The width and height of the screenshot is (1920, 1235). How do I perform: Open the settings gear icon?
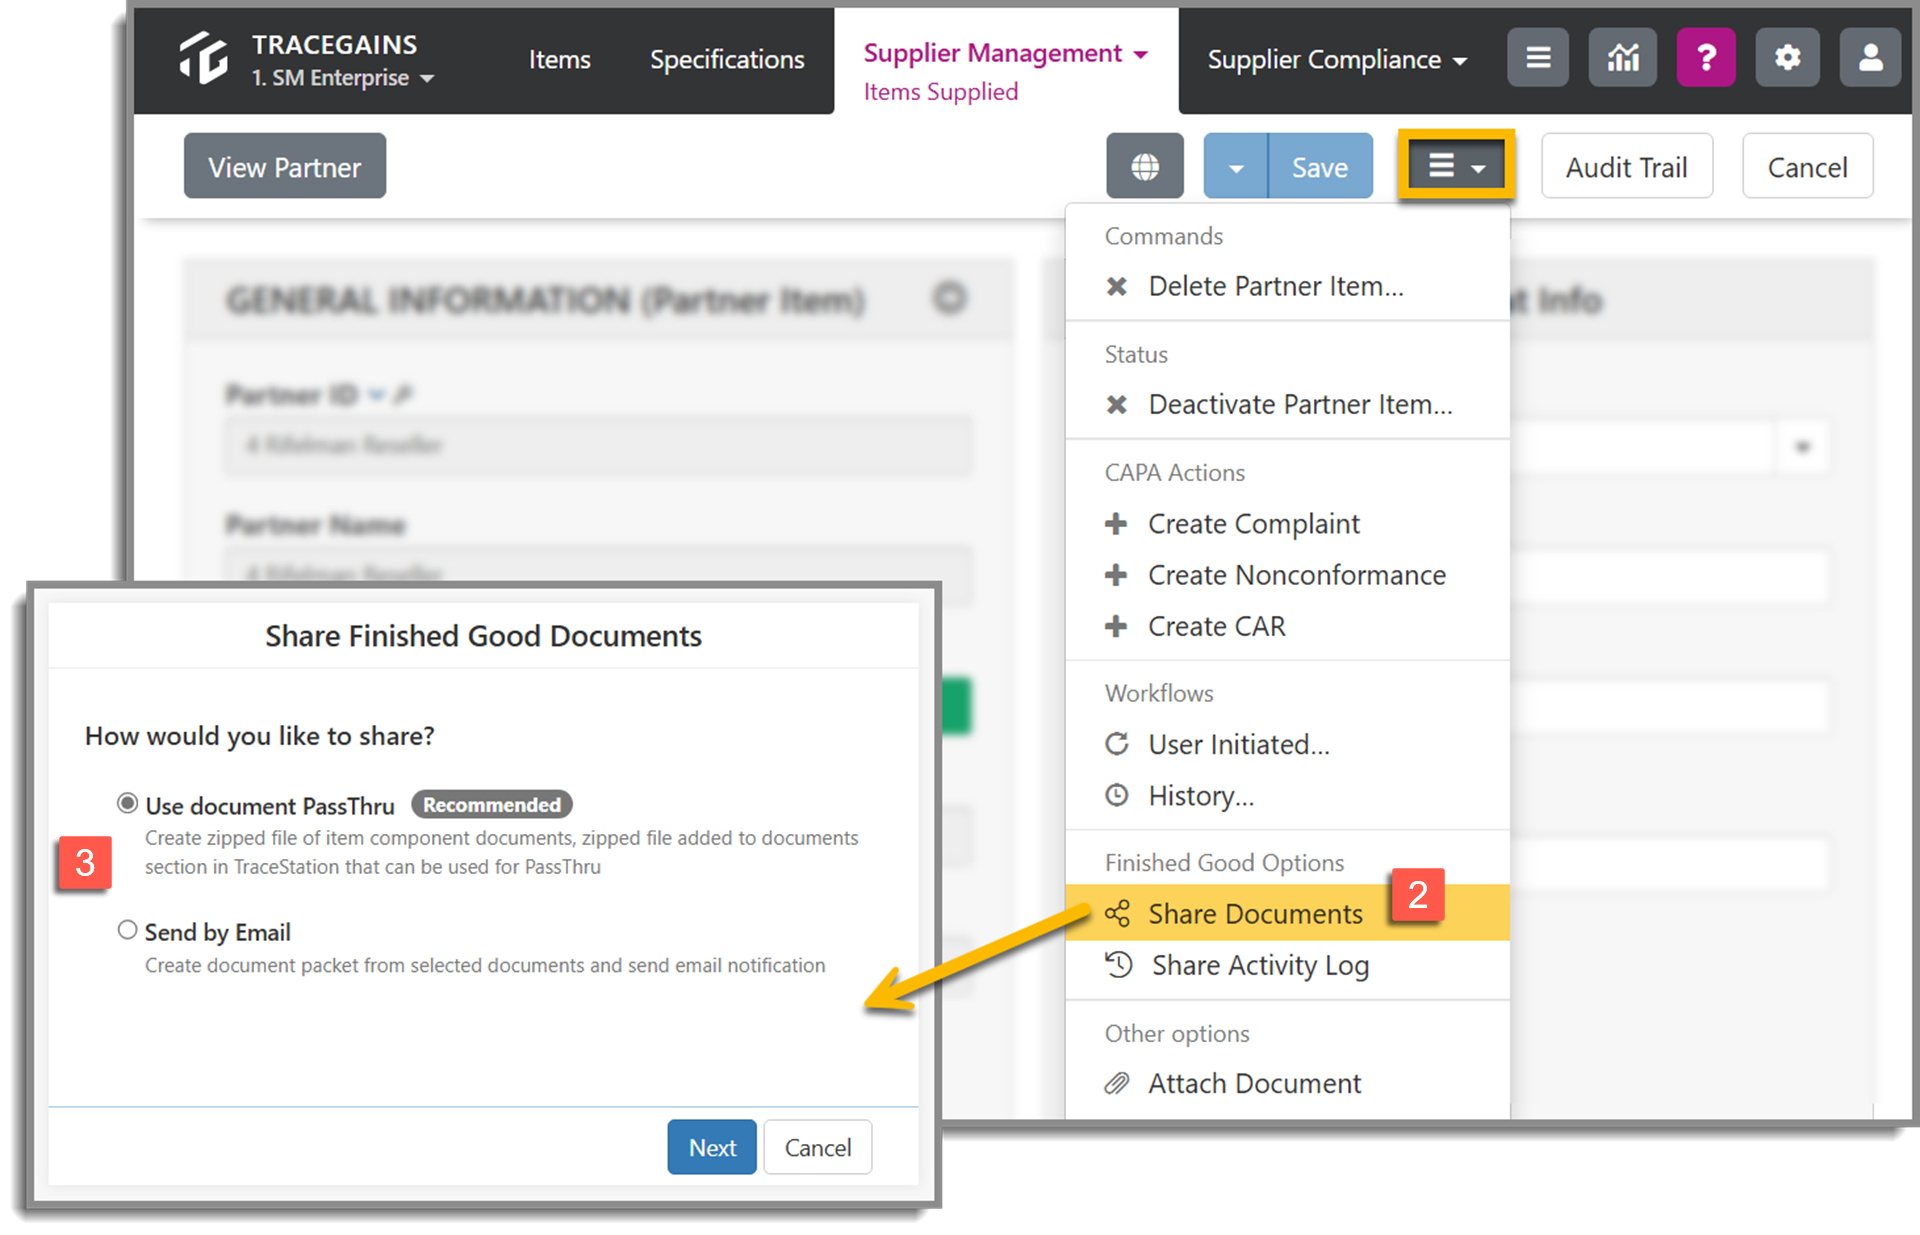(x=1787, y=58)
